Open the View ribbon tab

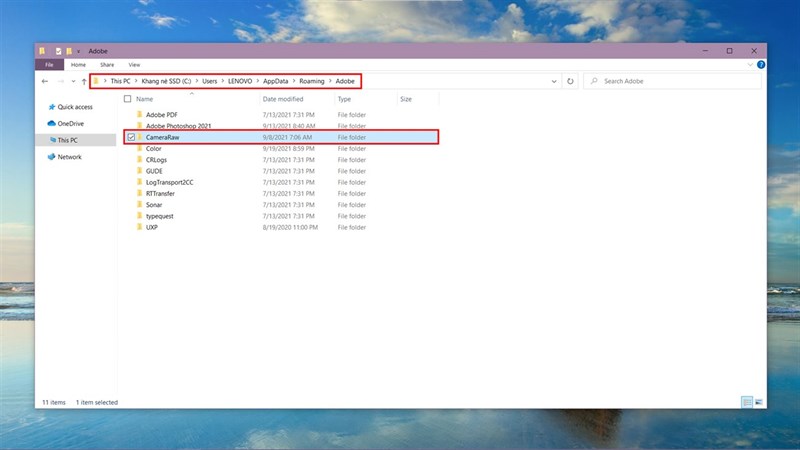(x=134, y=65)
